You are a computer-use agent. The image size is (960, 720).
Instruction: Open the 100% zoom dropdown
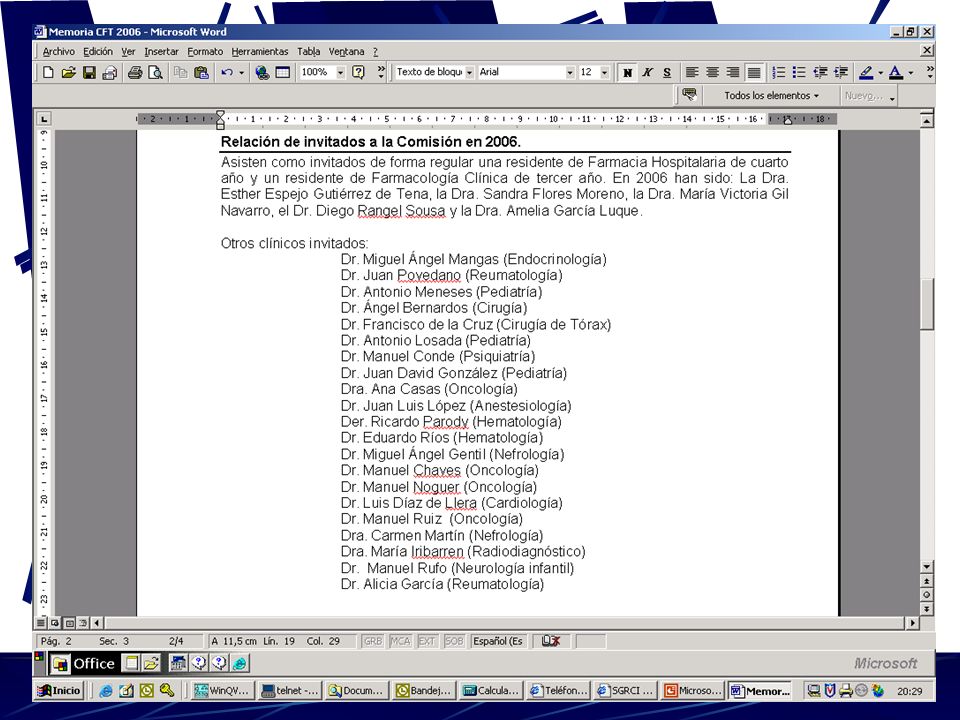(x=340, y=72)
